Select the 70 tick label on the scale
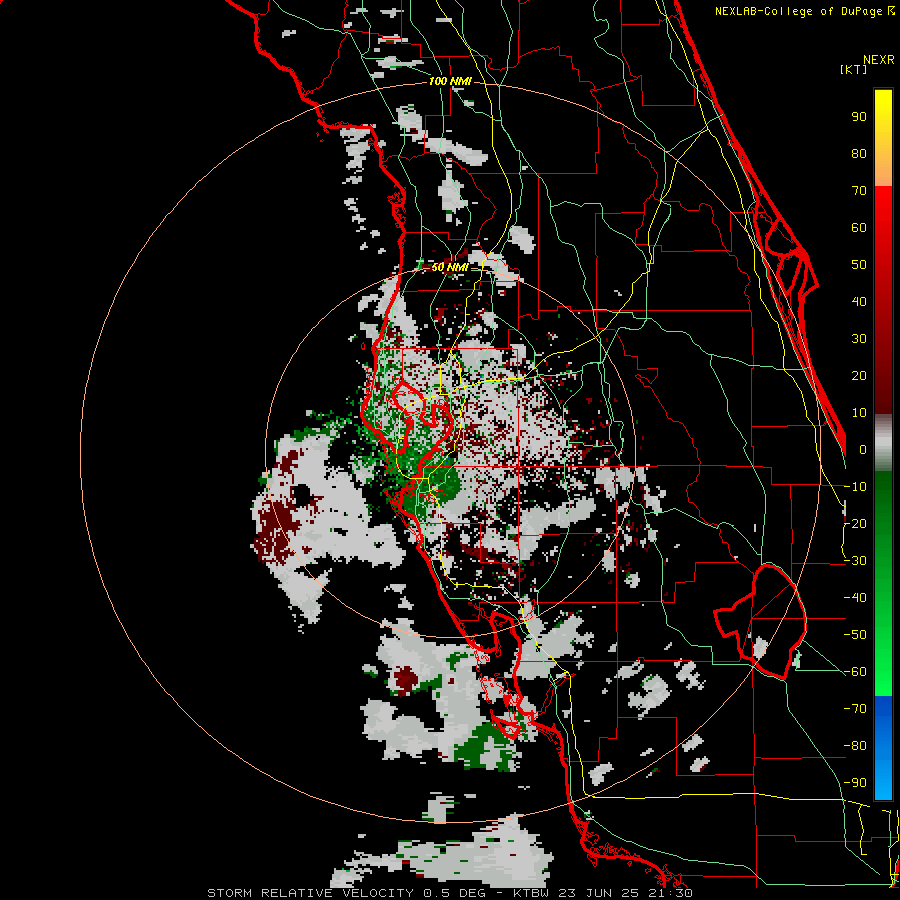900x900 pixels. pyautogui.click(x=859, y=191)
